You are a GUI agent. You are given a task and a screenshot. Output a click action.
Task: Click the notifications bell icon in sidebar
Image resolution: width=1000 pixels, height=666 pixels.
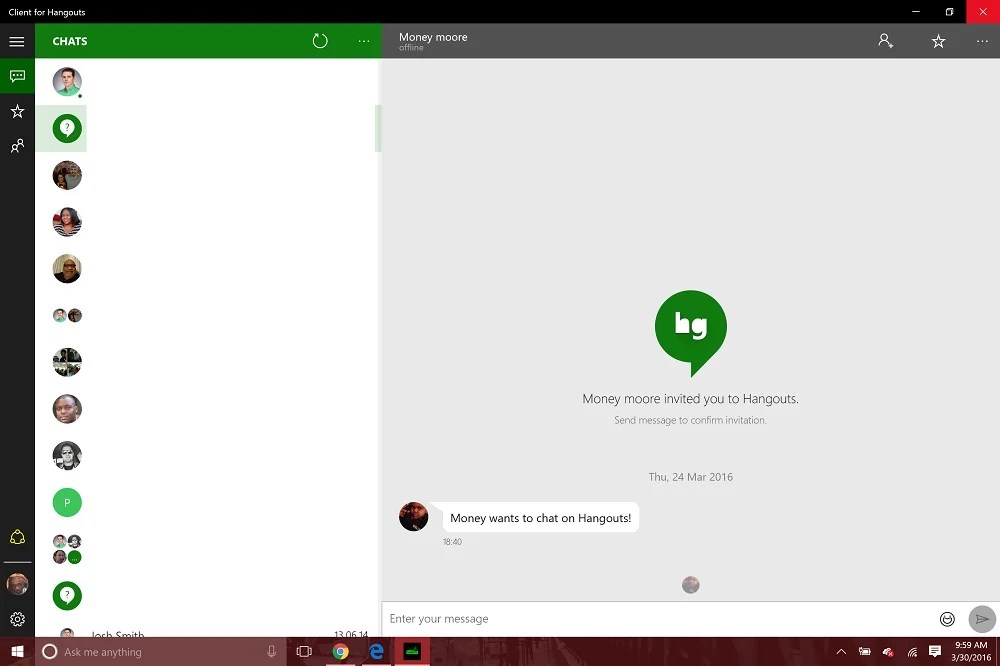(x=17, y=537)
